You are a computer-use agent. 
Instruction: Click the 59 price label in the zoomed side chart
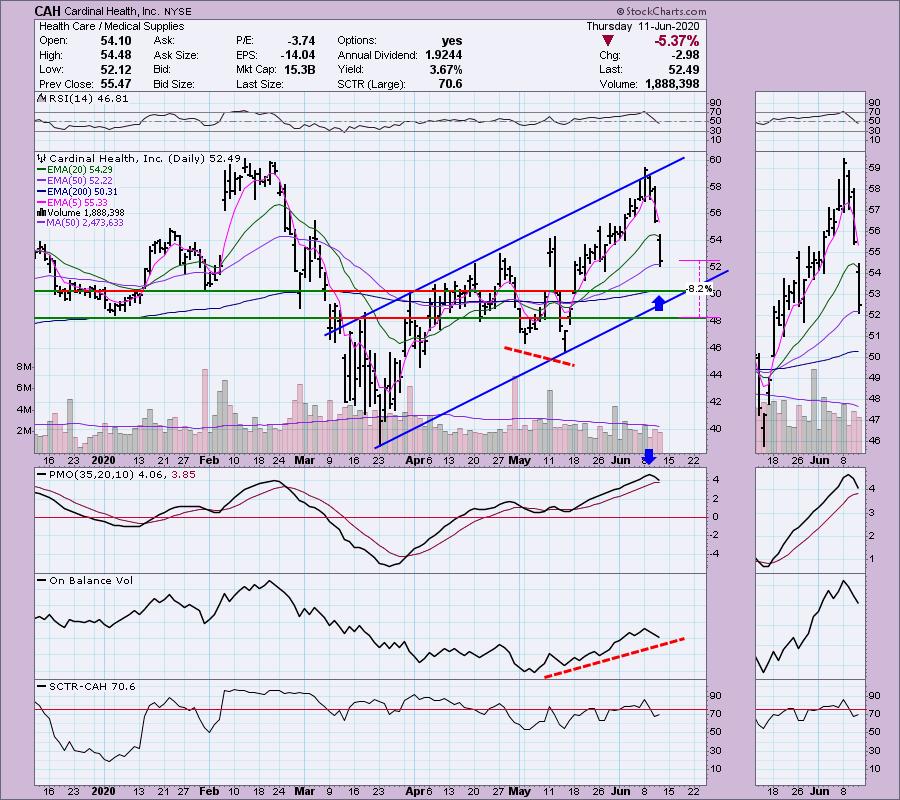click(875, 168)
